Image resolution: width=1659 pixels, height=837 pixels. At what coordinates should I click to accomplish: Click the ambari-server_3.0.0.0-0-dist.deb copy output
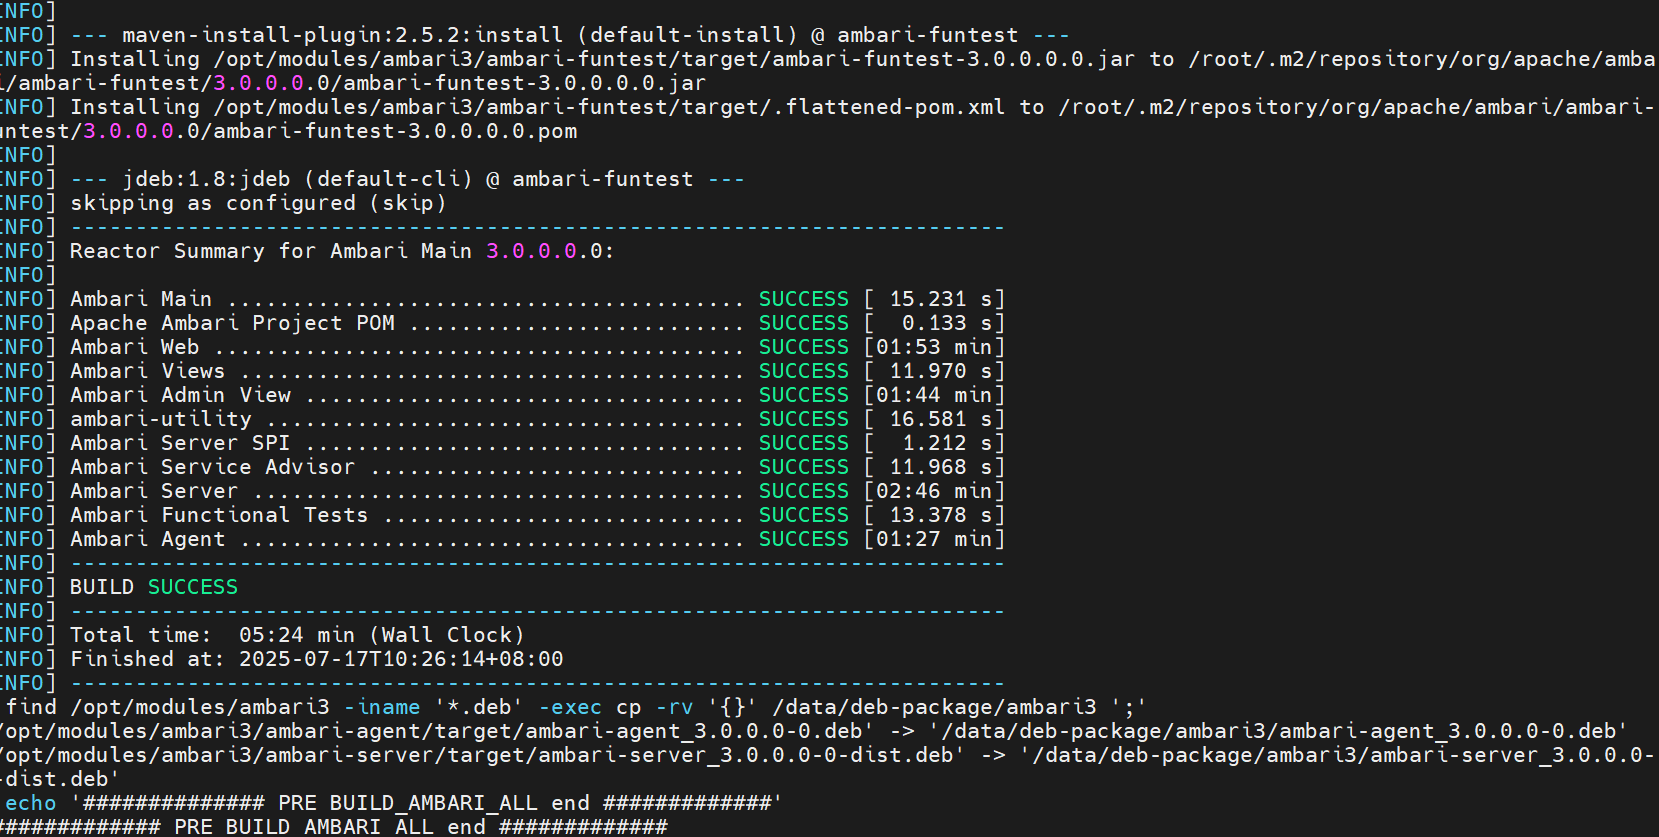pos(828,767)
